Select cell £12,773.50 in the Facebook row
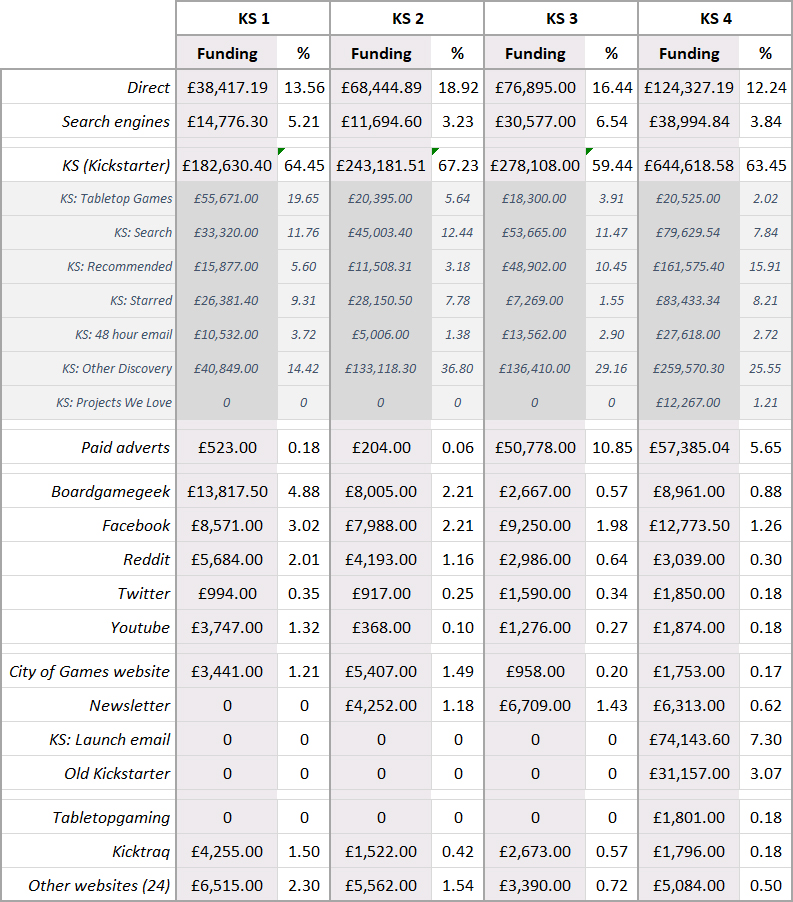The image size is (793, 902). click(x=689, y=526)
